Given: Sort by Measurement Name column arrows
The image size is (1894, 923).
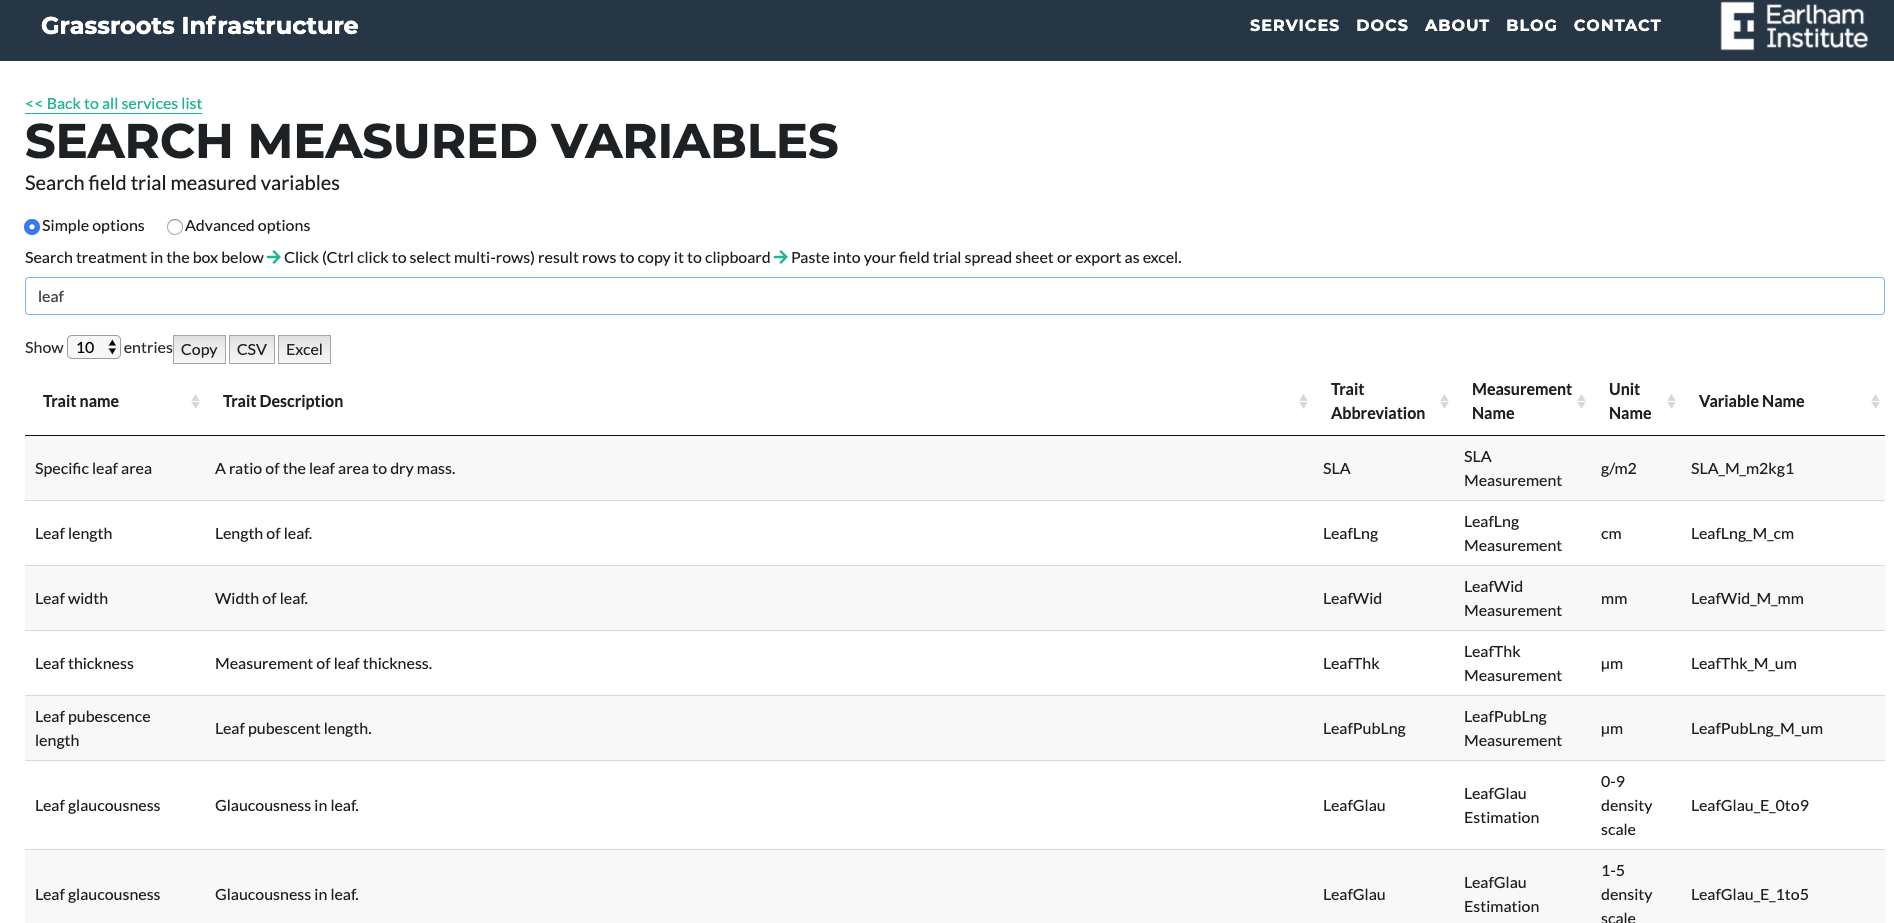Looking at the screenshot, I should coord(1581,401).
